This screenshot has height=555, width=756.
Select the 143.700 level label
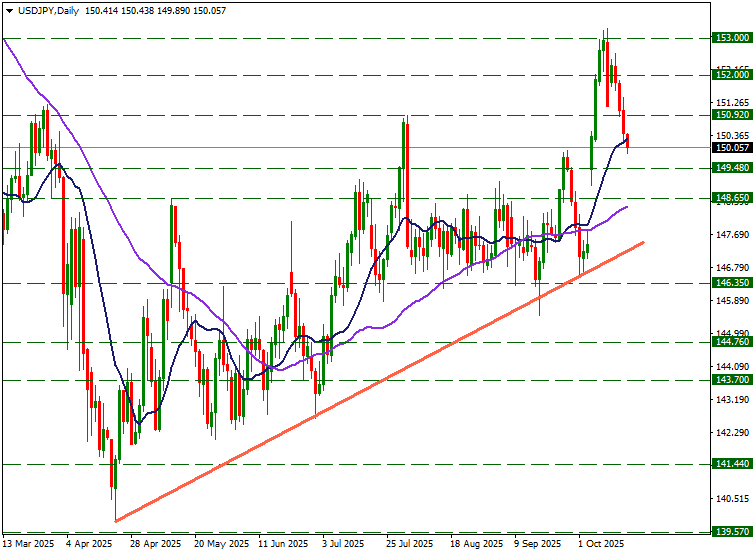click(x=732, y=381)
